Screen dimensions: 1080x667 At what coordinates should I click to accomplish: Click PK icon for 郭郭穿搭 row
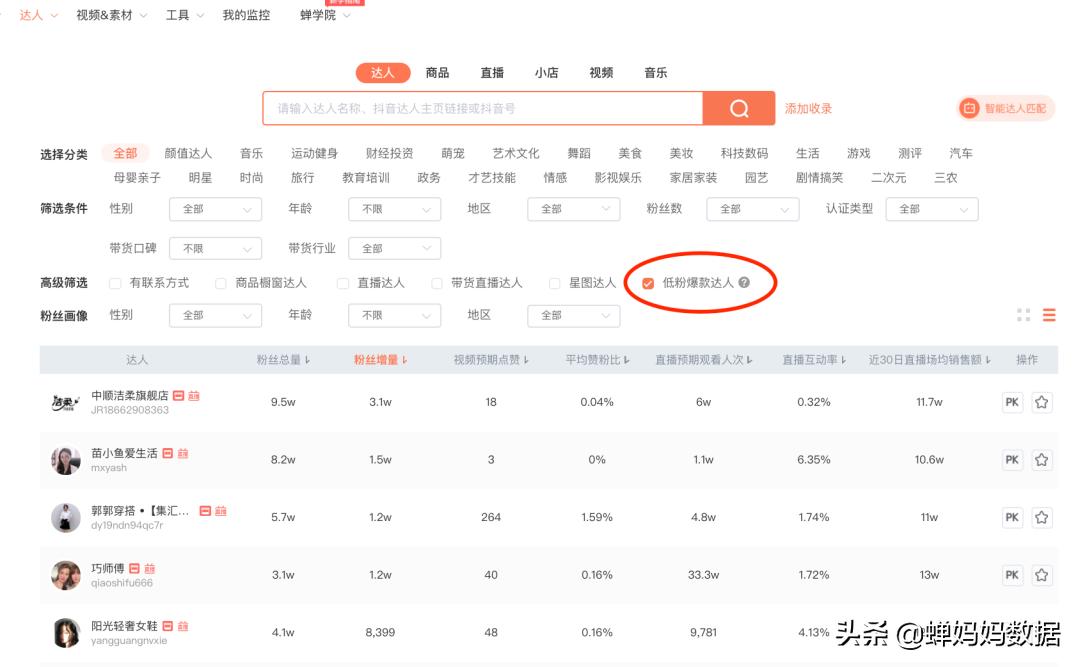(1012, 517)
